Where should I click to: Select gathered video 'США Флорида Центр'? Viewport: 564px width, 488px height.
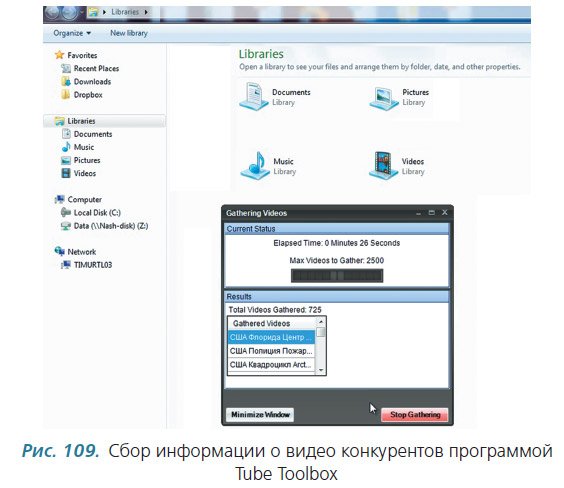[271, 337]
